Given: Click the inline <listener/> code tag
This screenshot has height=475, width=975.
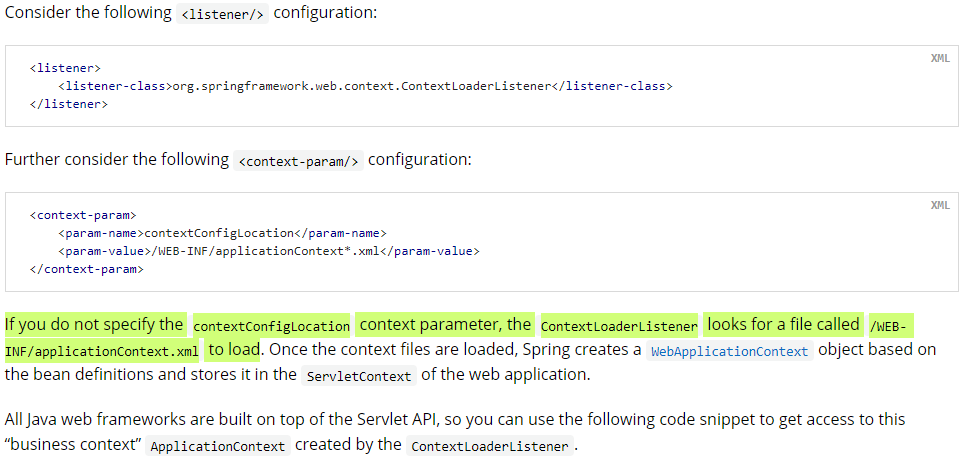Looking at the screenshot, I should click(x=223, y=14).
